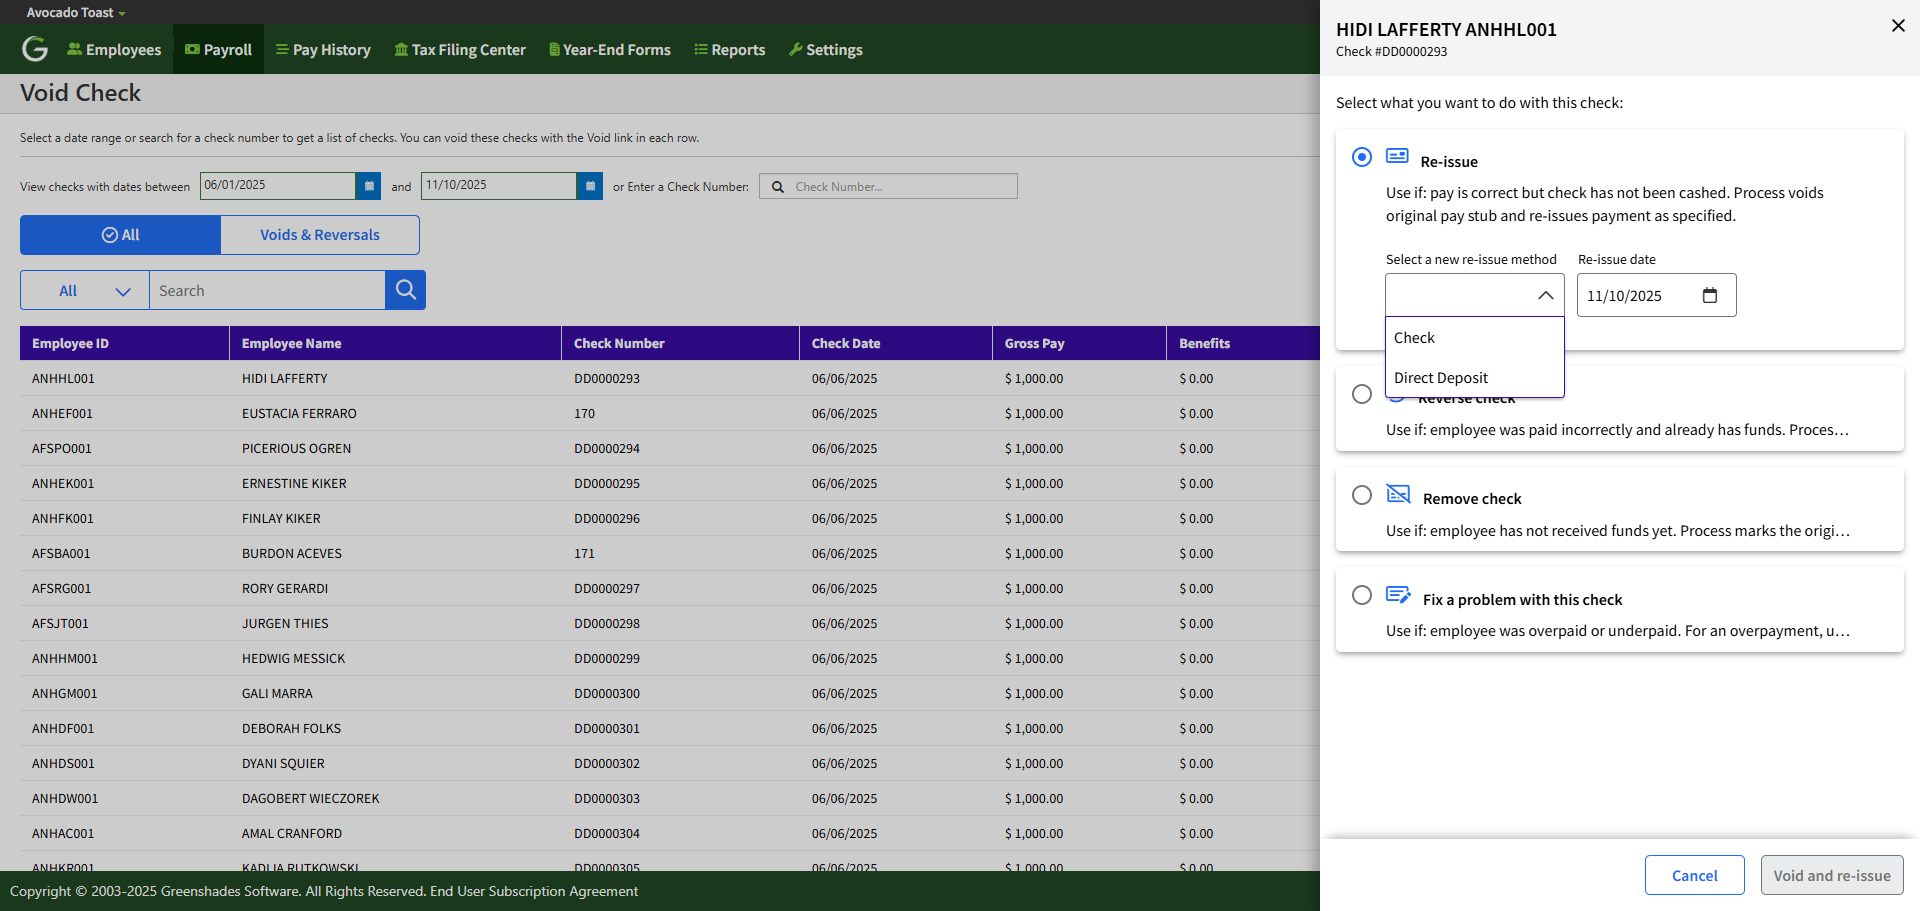Open the Pay History menu
1920x911 pixels.
(x=323, y=50)
